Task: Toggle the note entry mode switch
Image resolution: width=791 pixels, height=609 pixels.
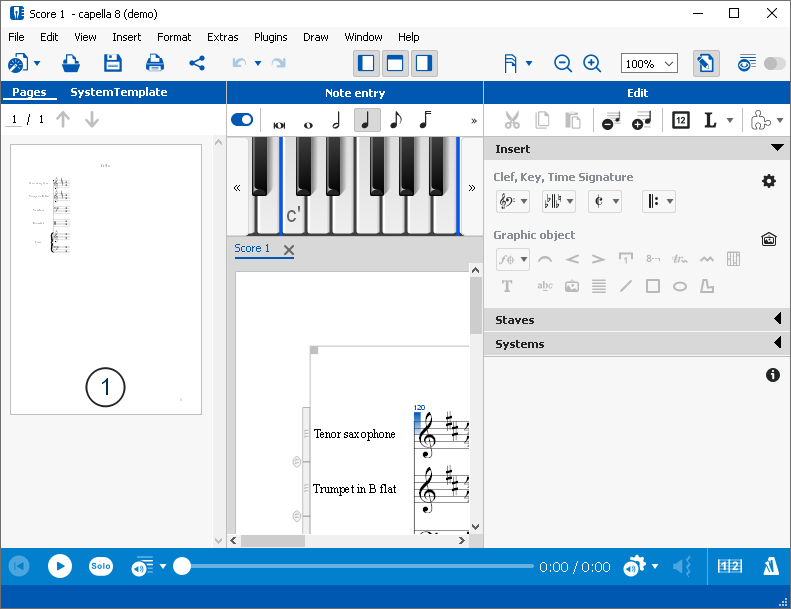Action: tap(242, 120)
